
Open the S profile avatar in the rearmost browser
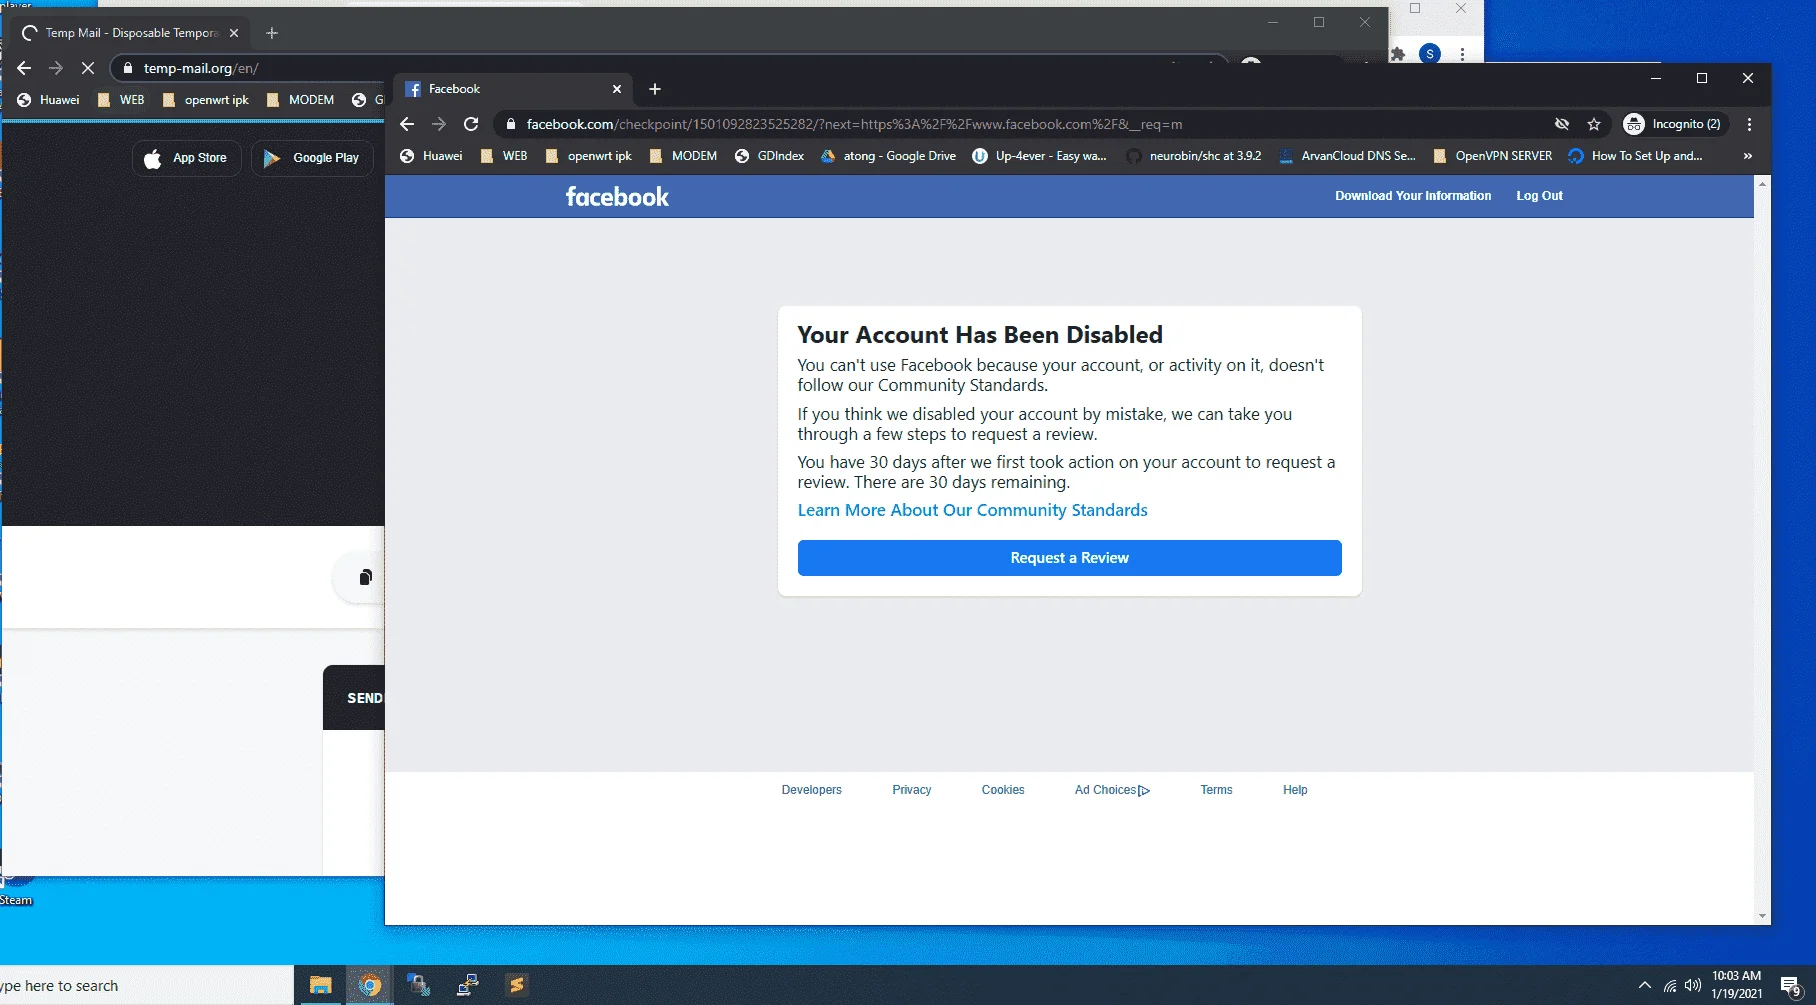point(1430,54)
